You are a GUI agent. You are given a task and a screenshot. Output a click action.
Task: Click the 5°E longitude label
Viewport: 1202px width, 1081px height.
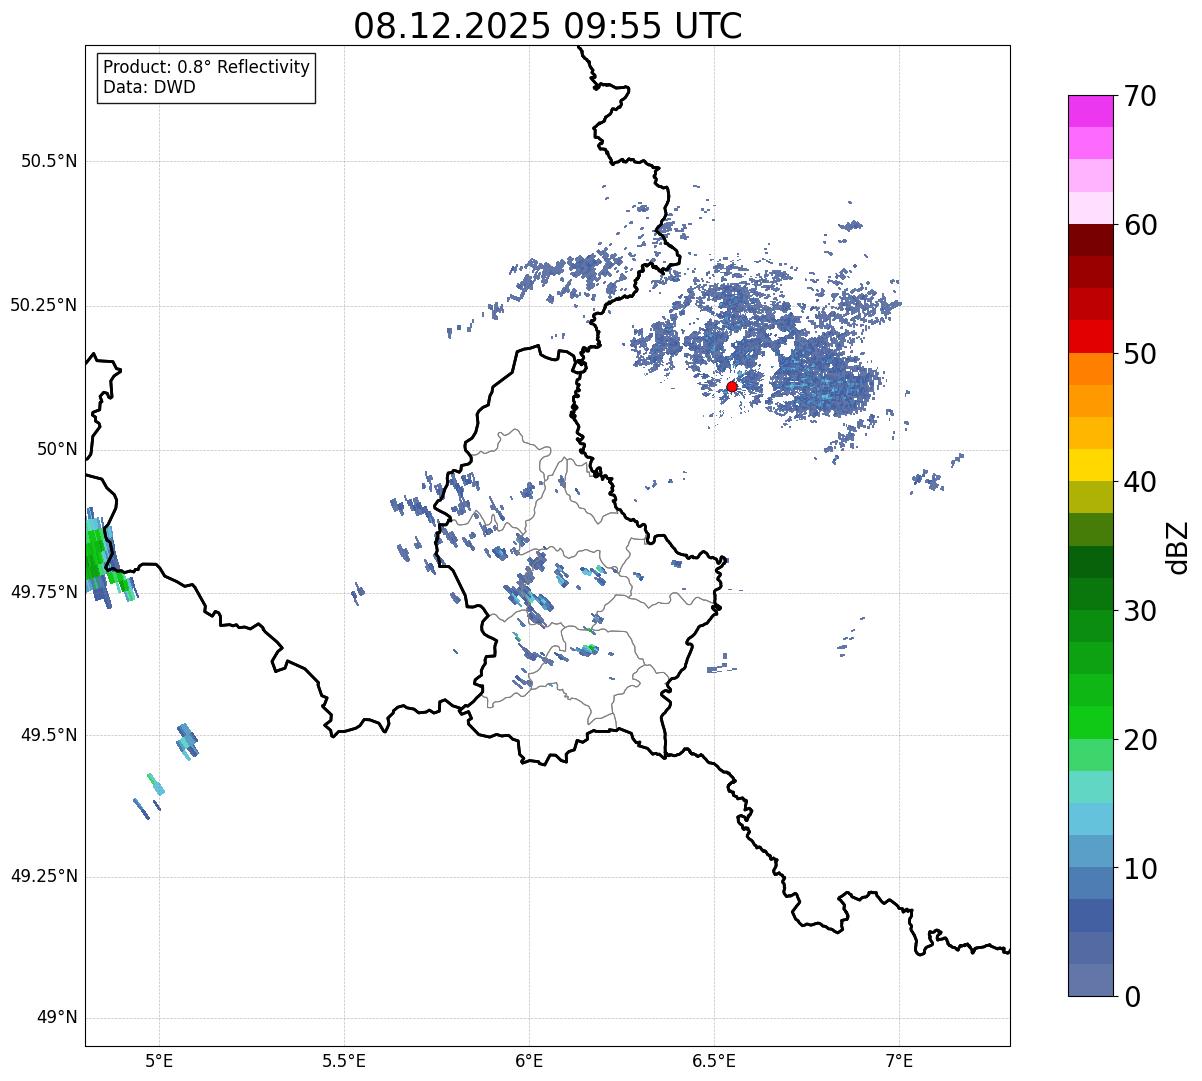click(159, 1060)
